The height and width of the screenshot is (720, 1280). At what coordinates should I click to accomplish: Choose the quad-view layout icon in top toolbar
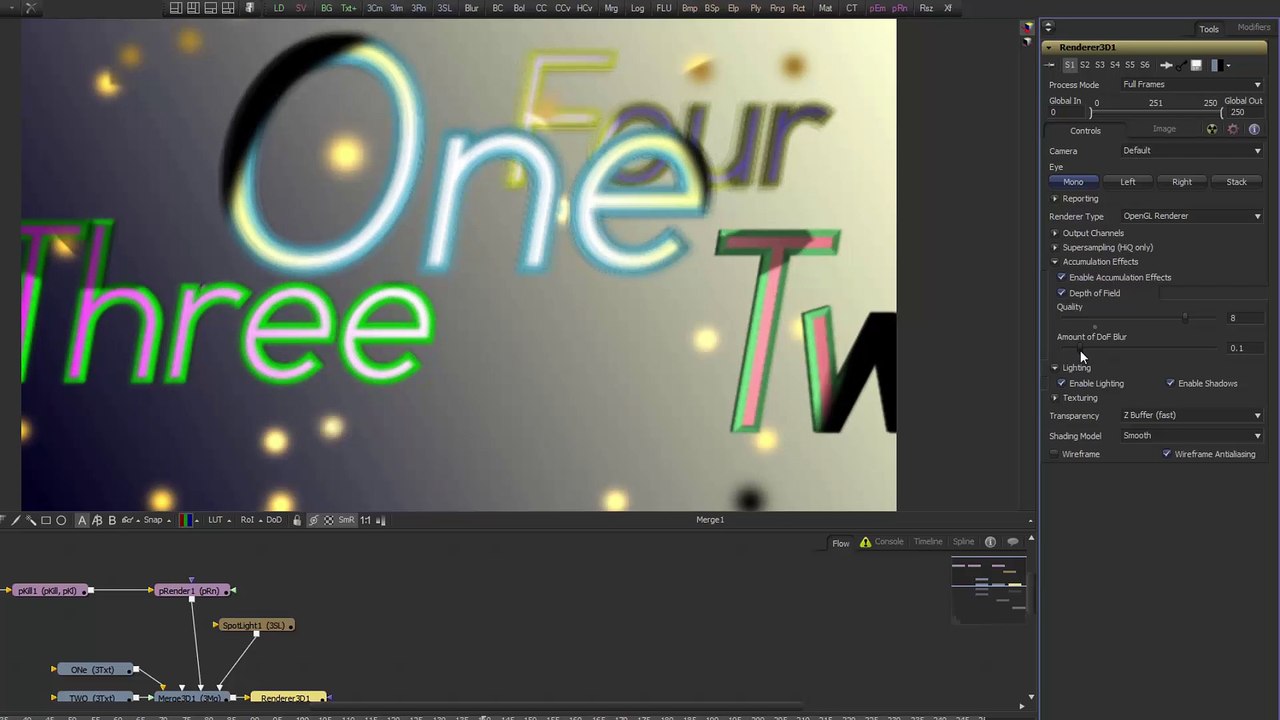coord(228,8)
